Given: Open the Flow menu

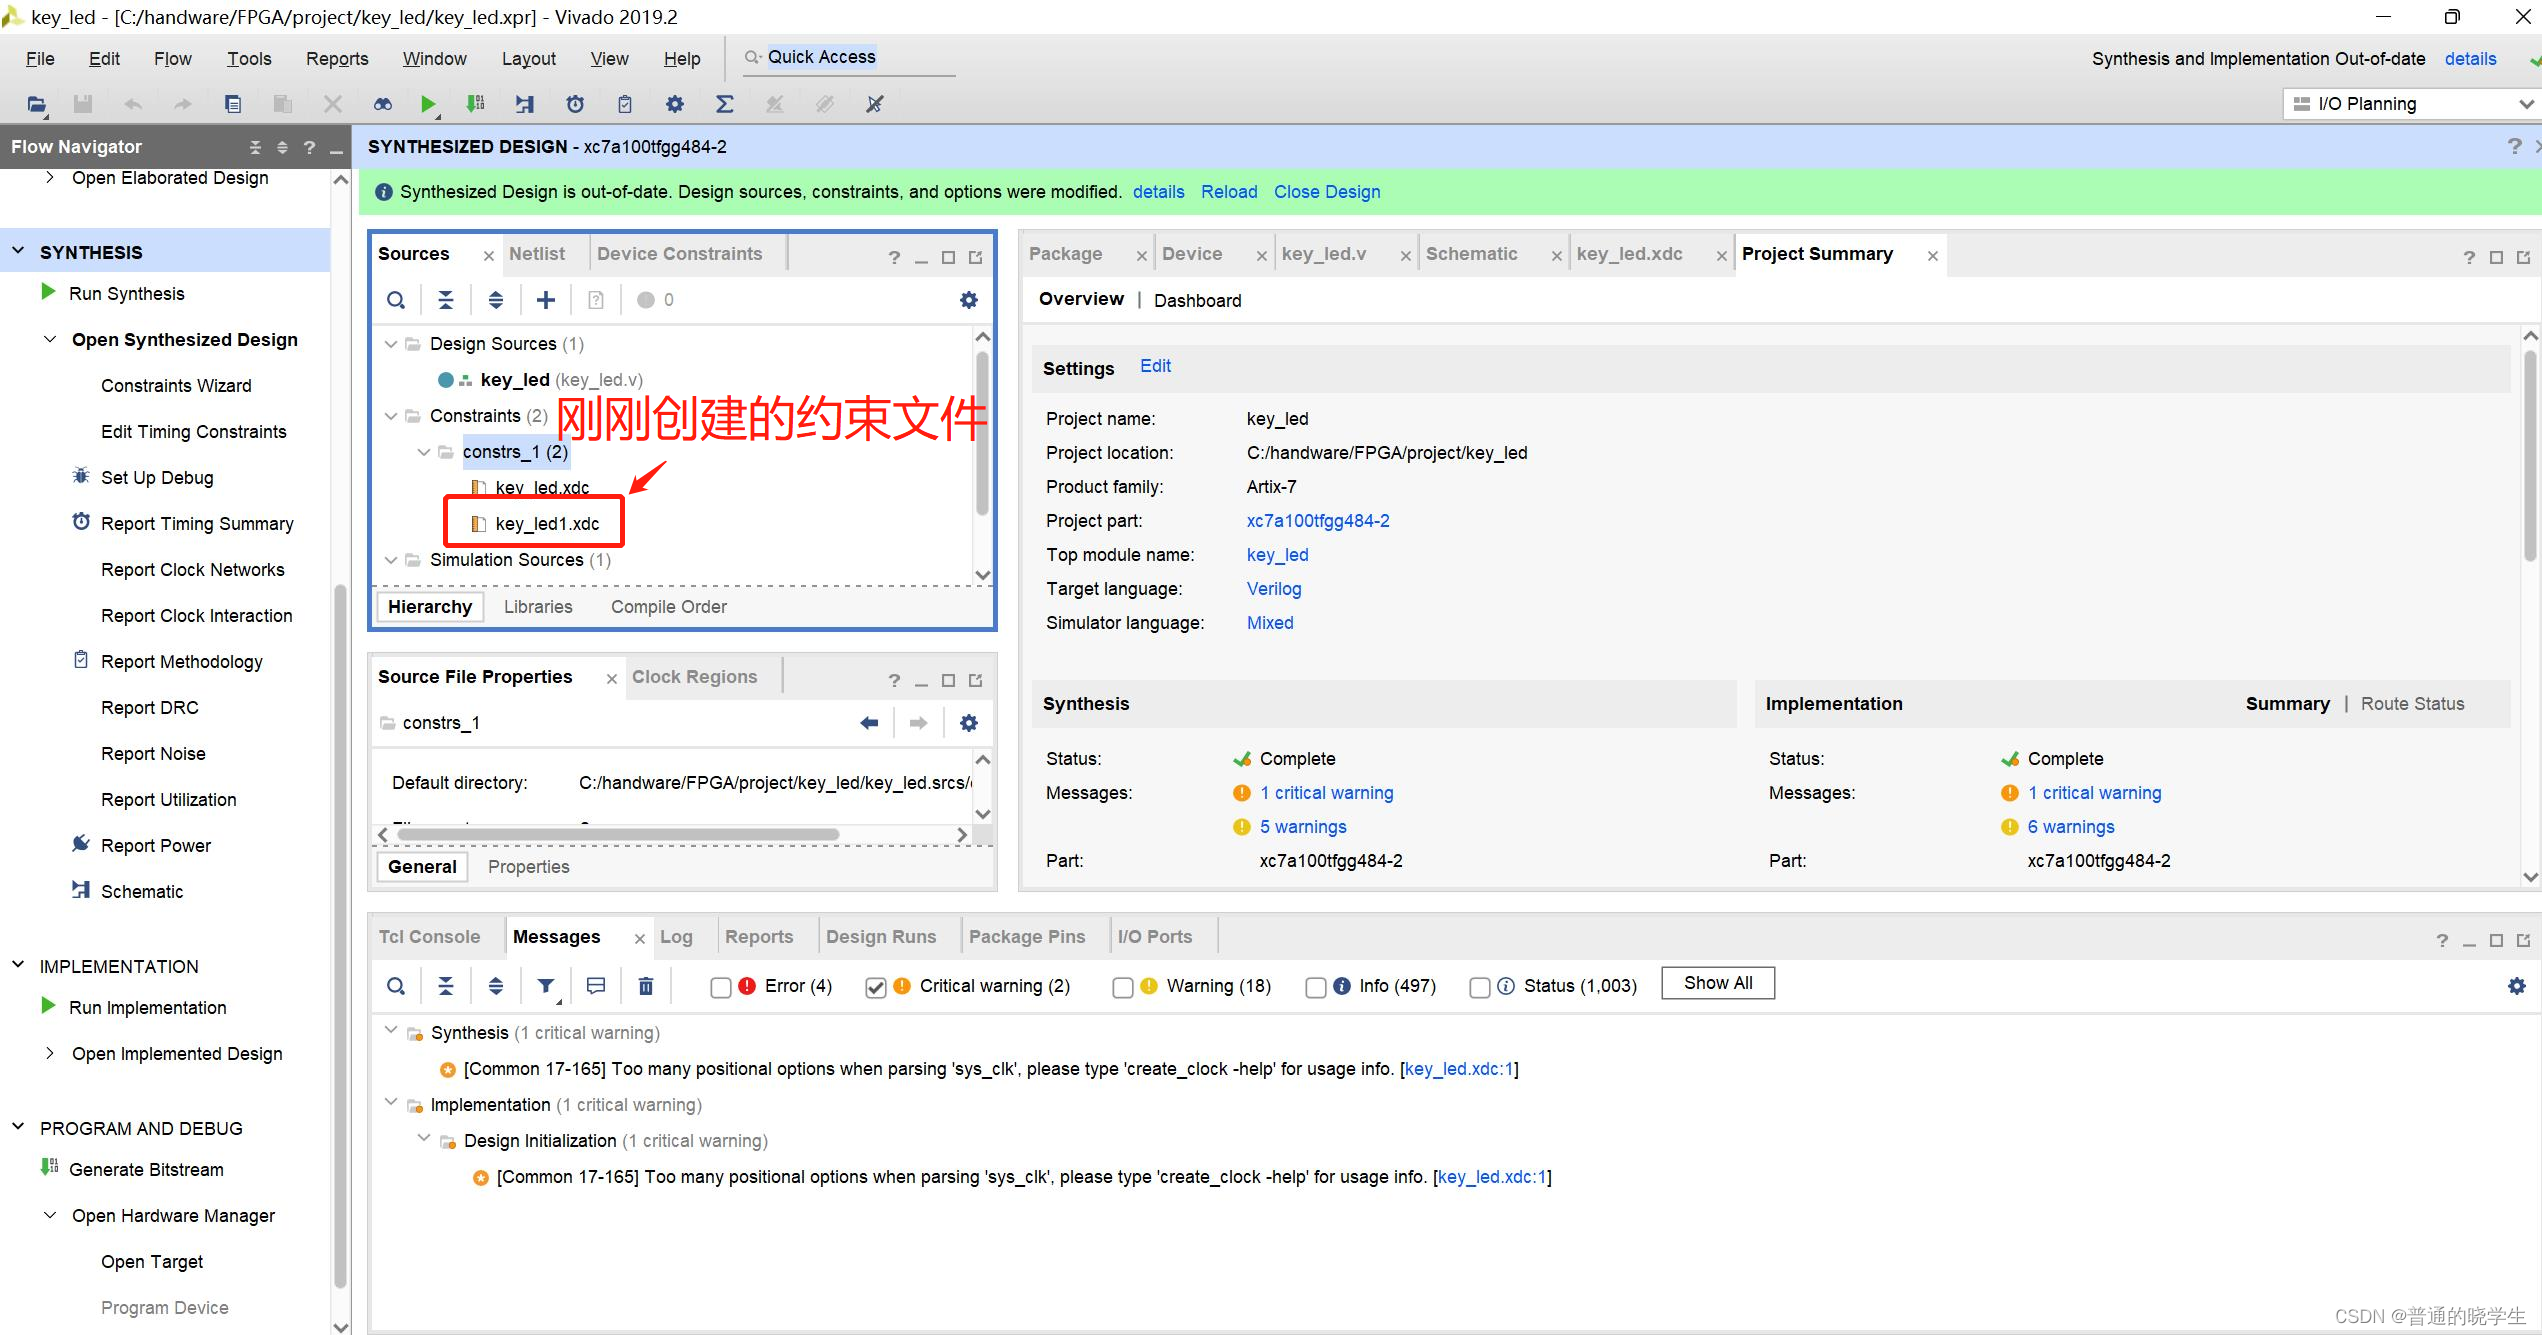Looking at the screenshot, I should (x=173, y=59).
